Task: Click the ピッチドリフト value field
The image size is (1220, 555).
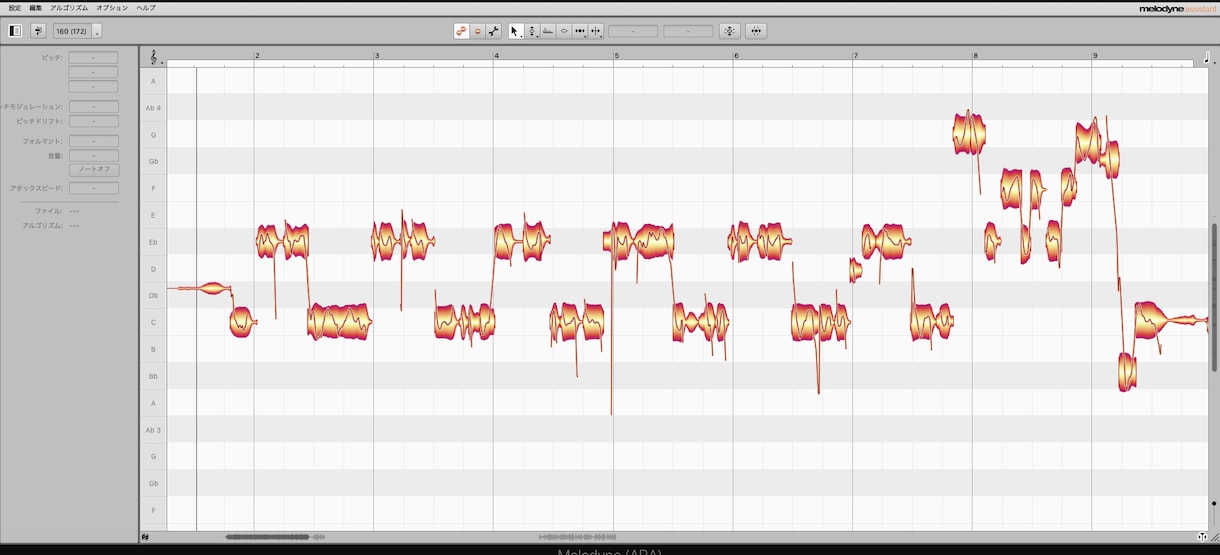Action: pos(93,121)
